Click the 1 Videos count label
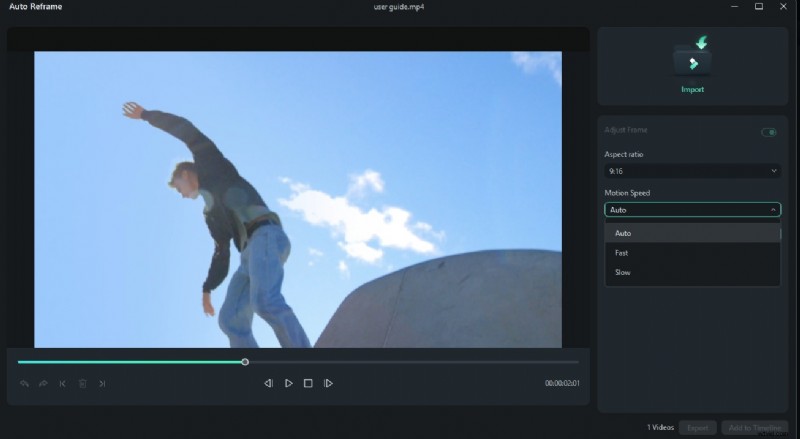 tap(660, 427)
